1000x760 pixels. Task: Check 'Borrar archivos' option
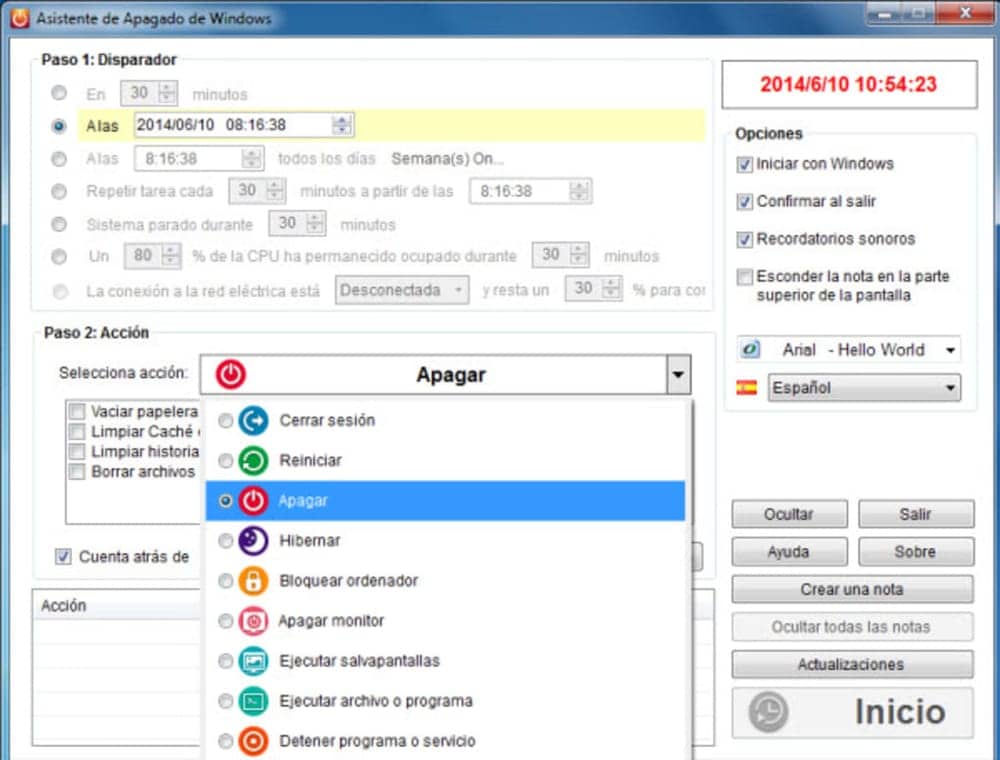click(77, 472)
